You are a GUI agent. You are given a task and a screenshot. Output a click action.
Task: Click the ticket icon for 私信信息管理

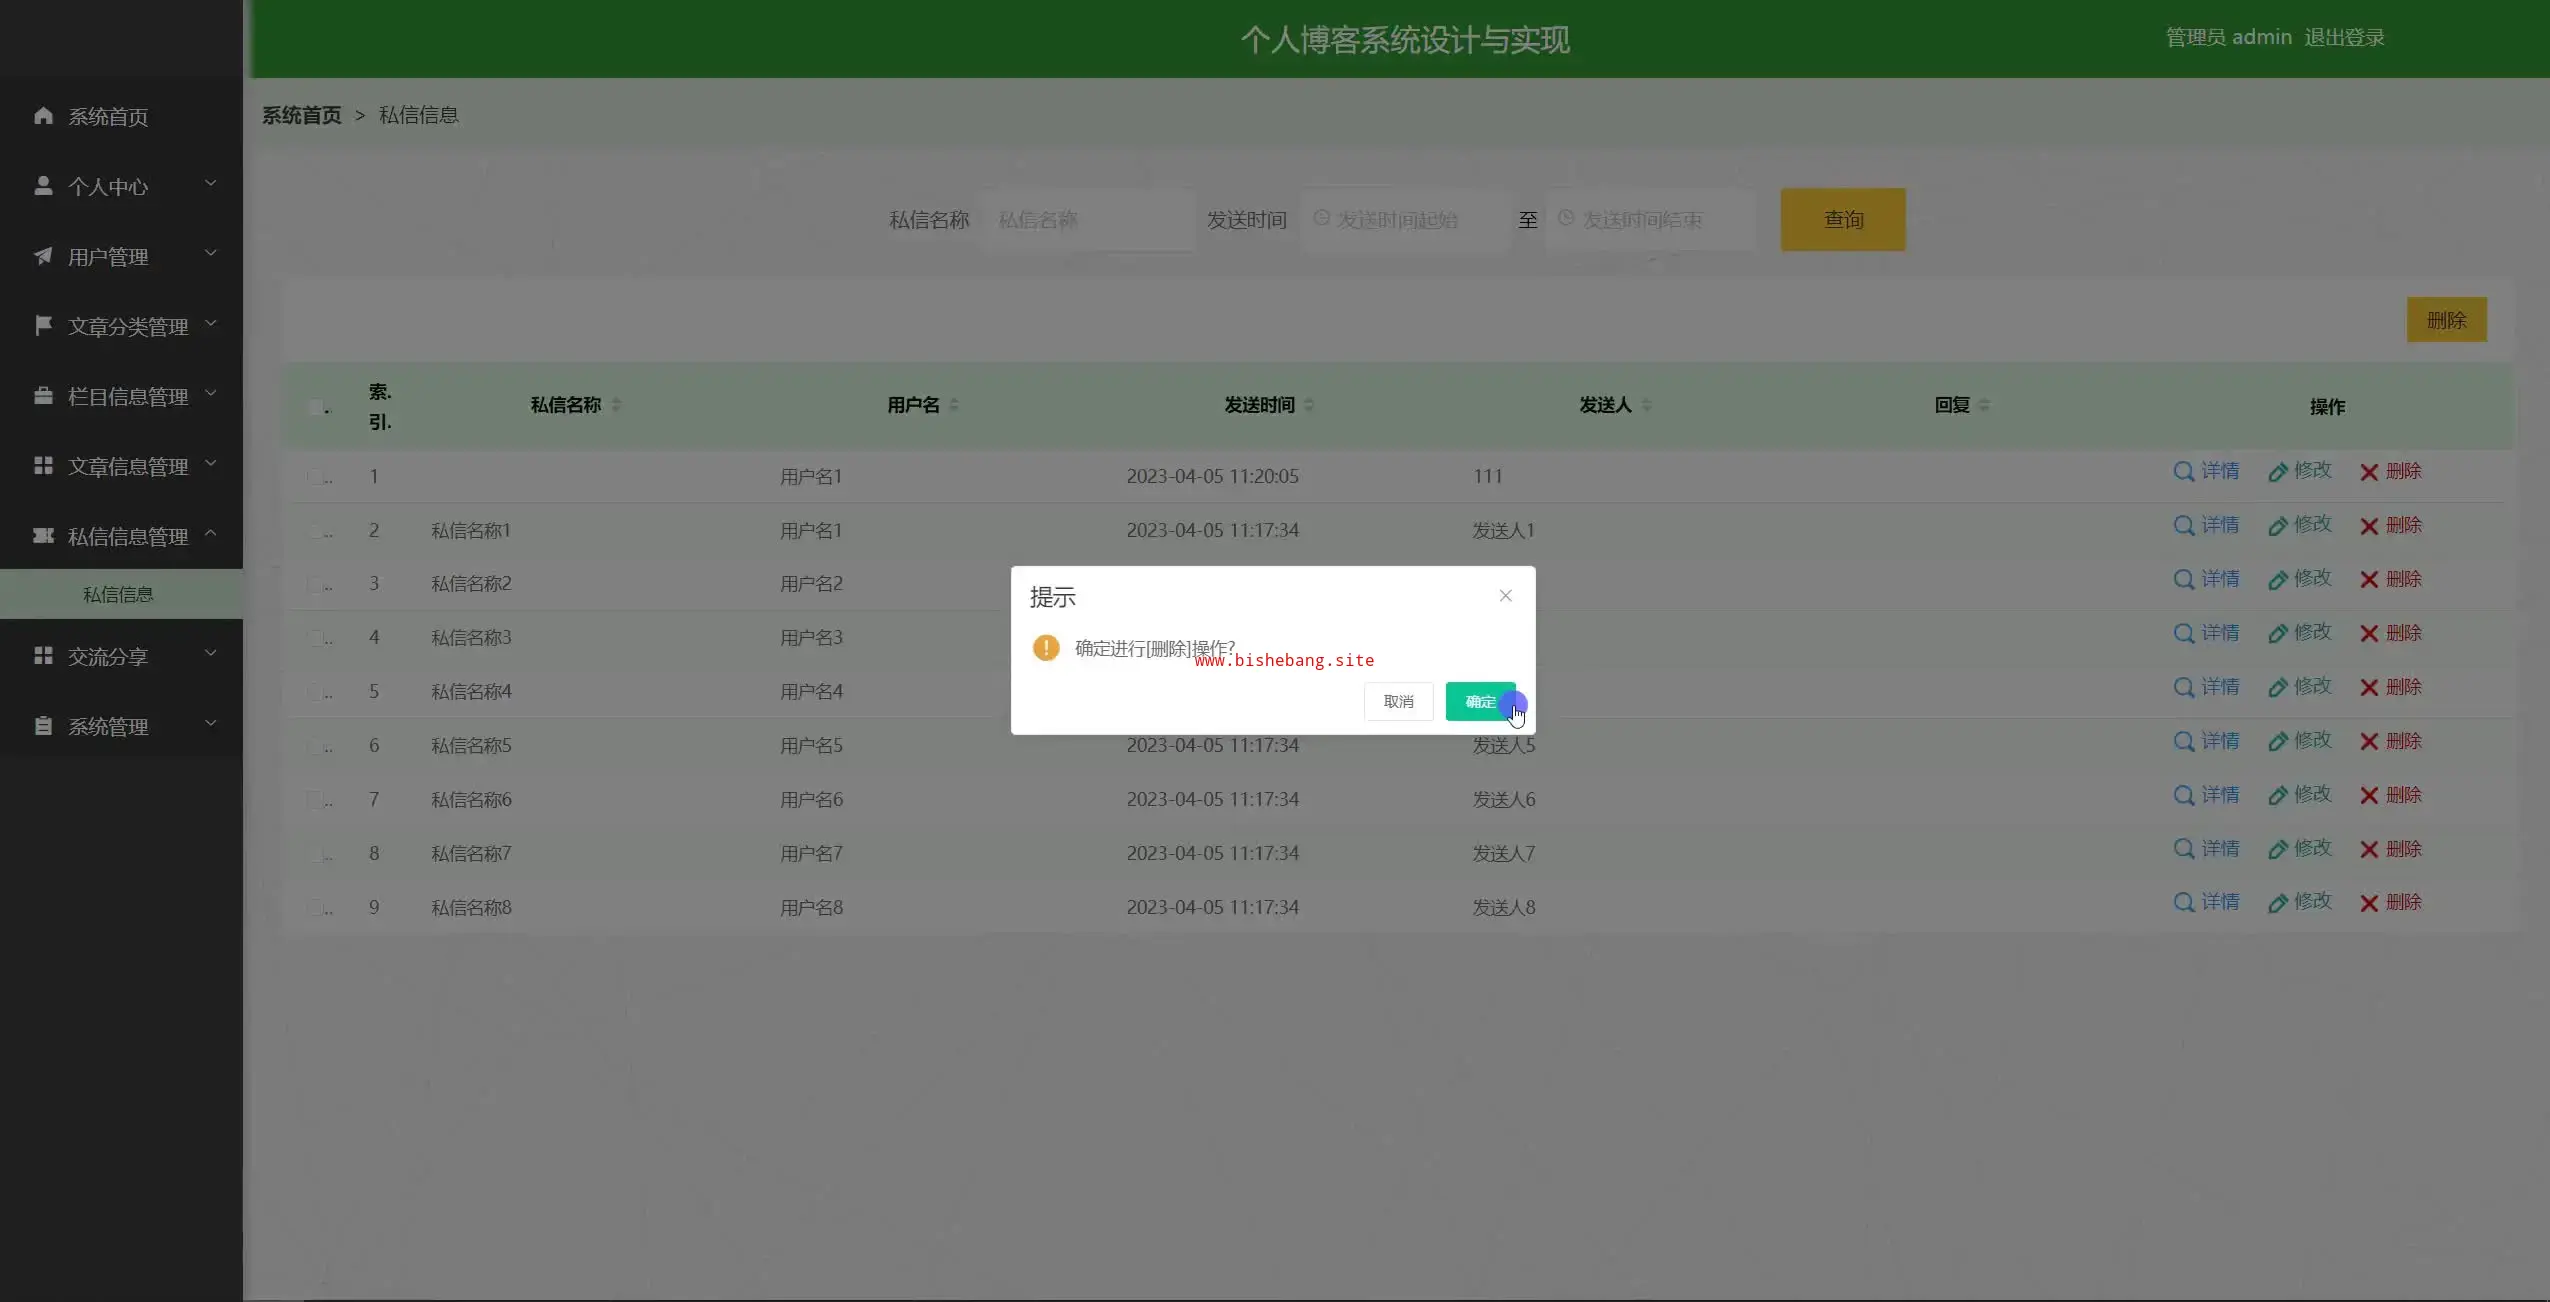[x=43, y=536]
